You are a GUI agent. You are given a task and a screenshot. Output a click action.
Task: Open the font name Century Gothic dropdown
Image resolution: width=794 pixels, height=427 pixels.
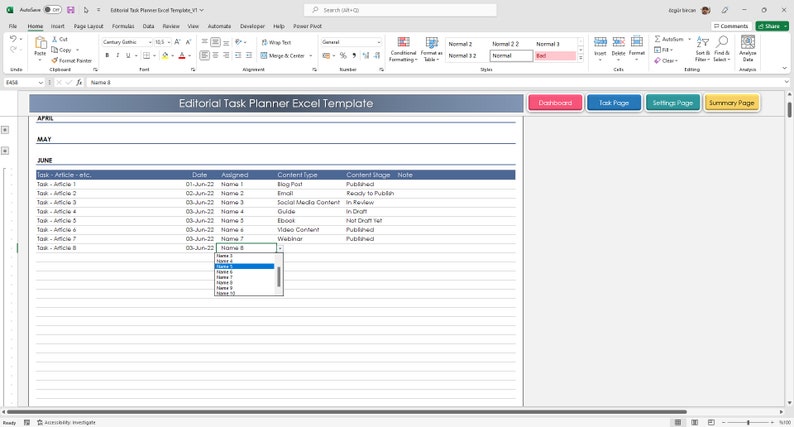[150, 42]
